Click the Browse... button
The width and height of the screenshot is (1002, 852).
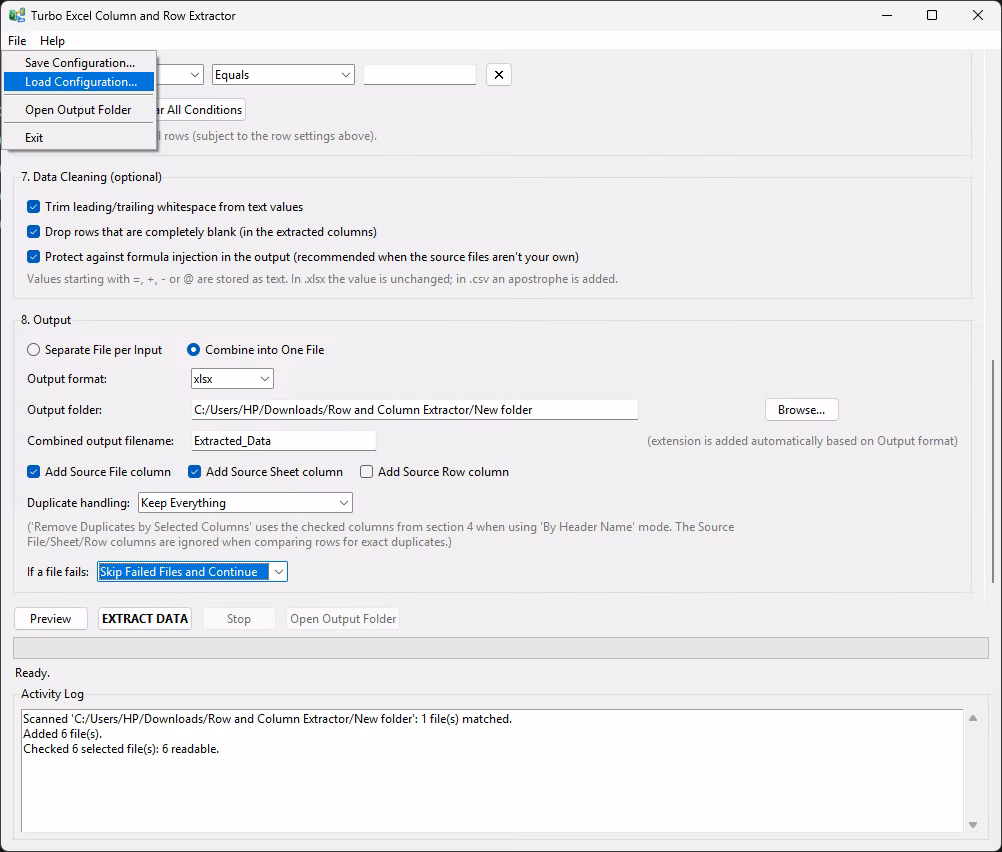click(801, 410)
